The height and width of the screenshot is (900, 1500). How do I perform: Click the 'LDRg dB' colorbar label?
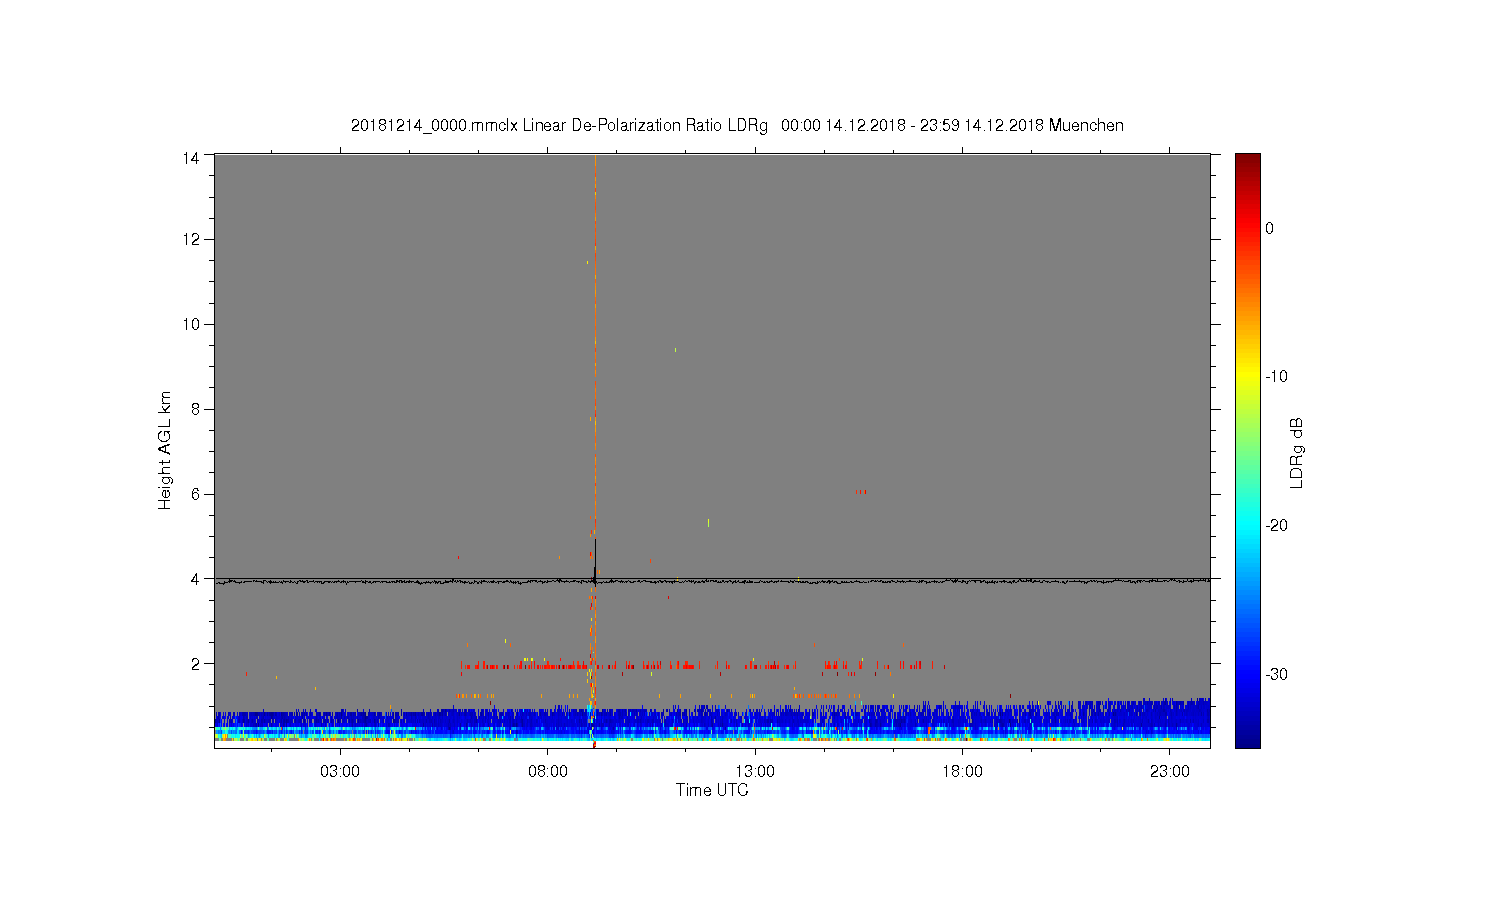pyautogui.click(x=1296, y=452)
